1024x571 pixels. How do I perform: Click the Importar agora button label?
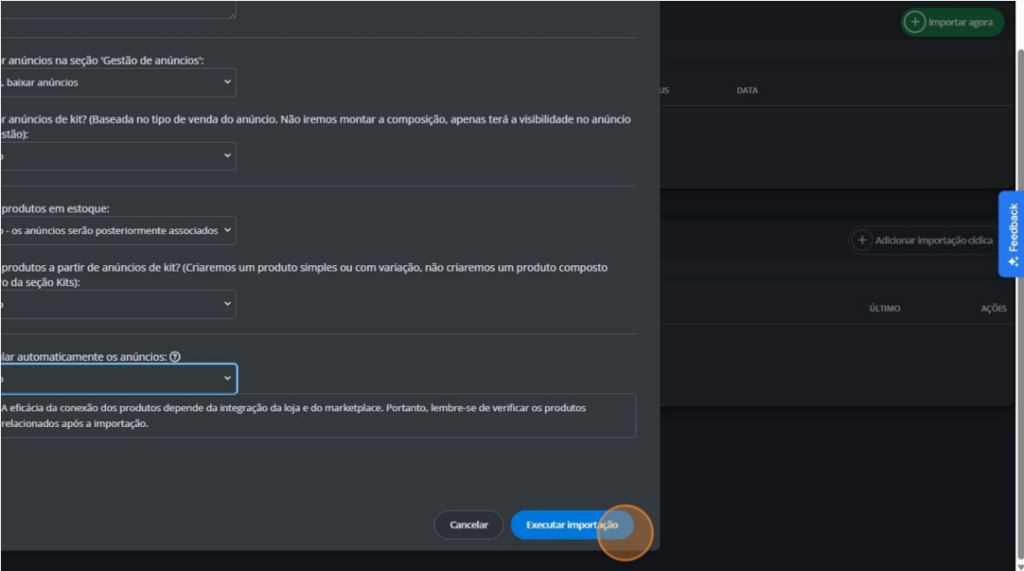pyautogui.click(x=960, y=22)
